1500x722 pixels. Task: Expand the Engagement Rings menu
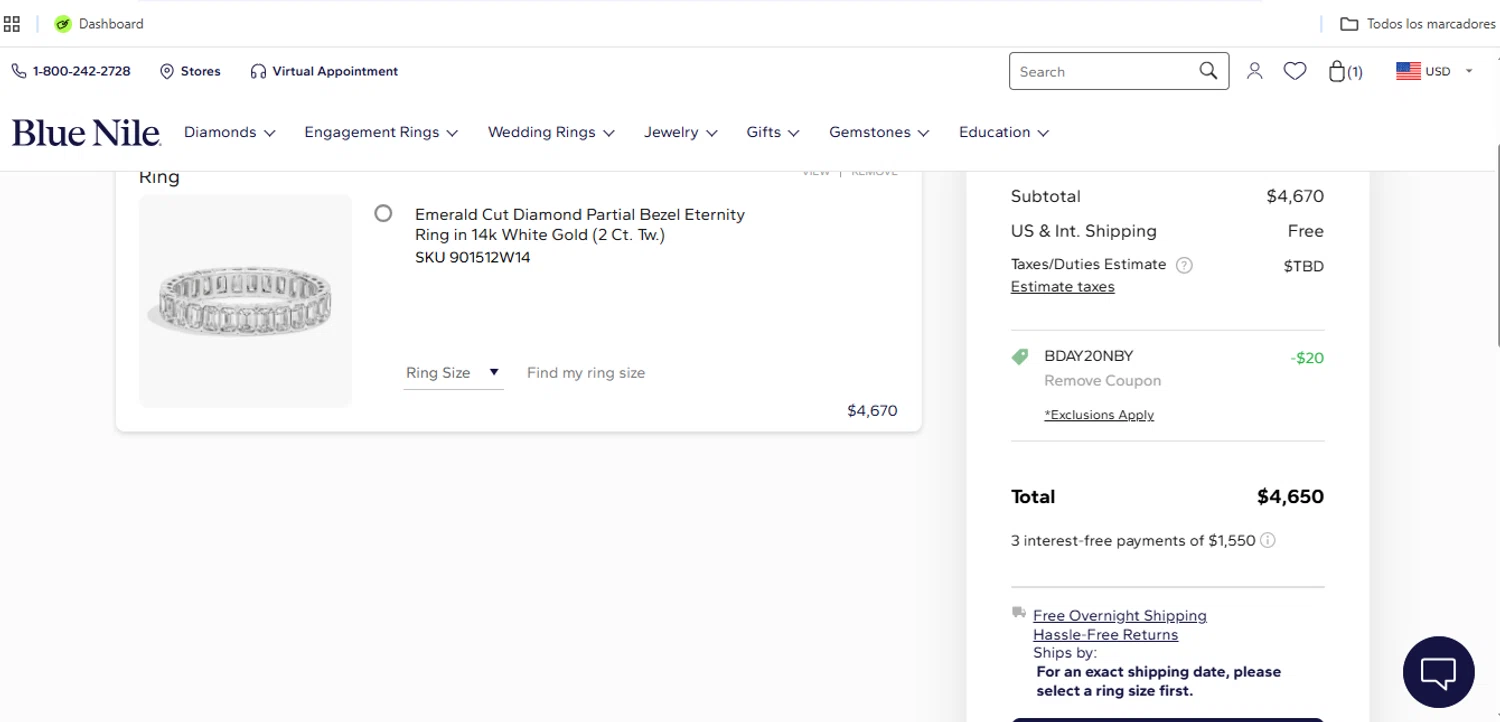tap(381, 132)
